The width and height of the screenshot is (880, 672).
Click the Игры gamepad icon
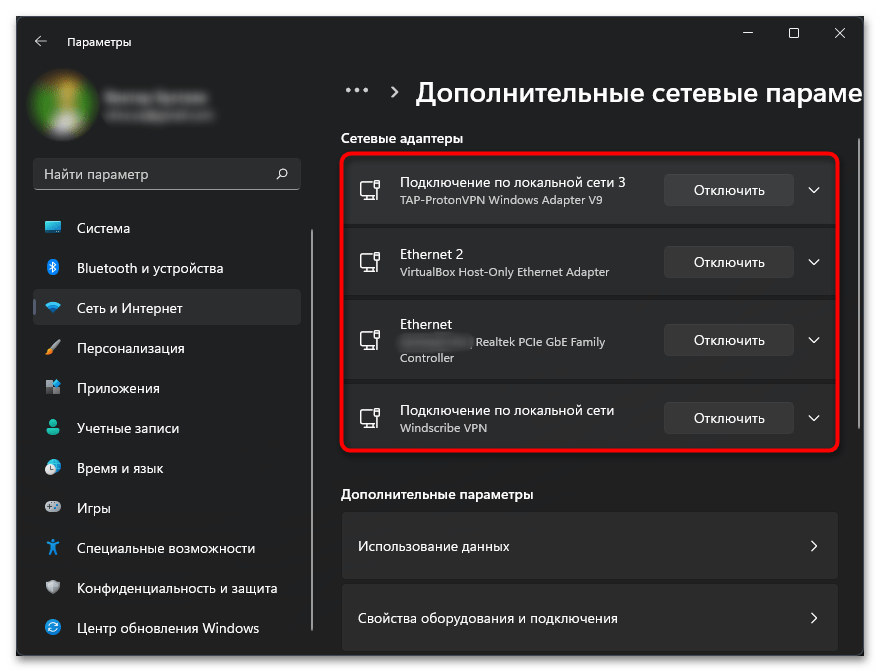[x=54, y=508]
